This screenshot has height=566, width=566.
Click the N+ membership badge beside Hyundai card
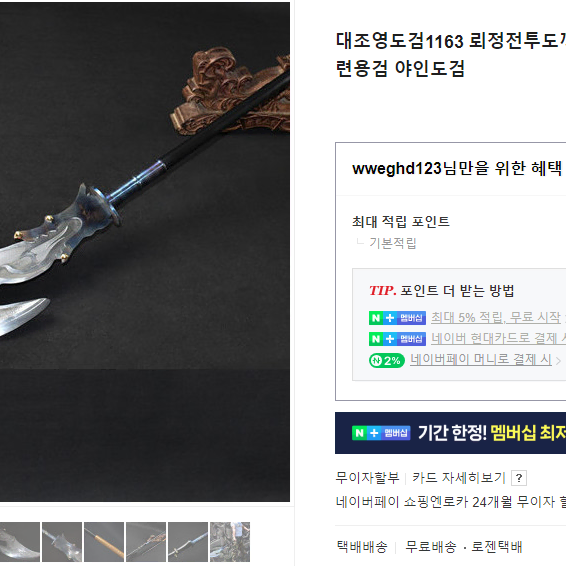[x=397, y=339]
